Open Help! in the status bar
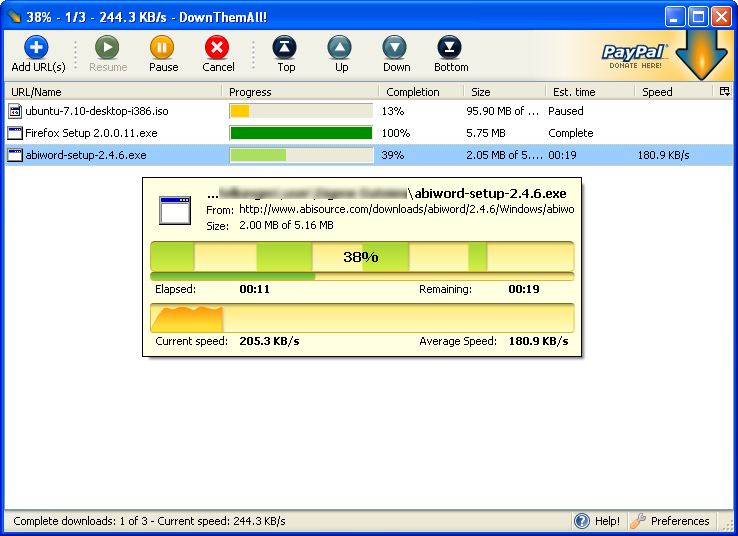 [597, 521]
